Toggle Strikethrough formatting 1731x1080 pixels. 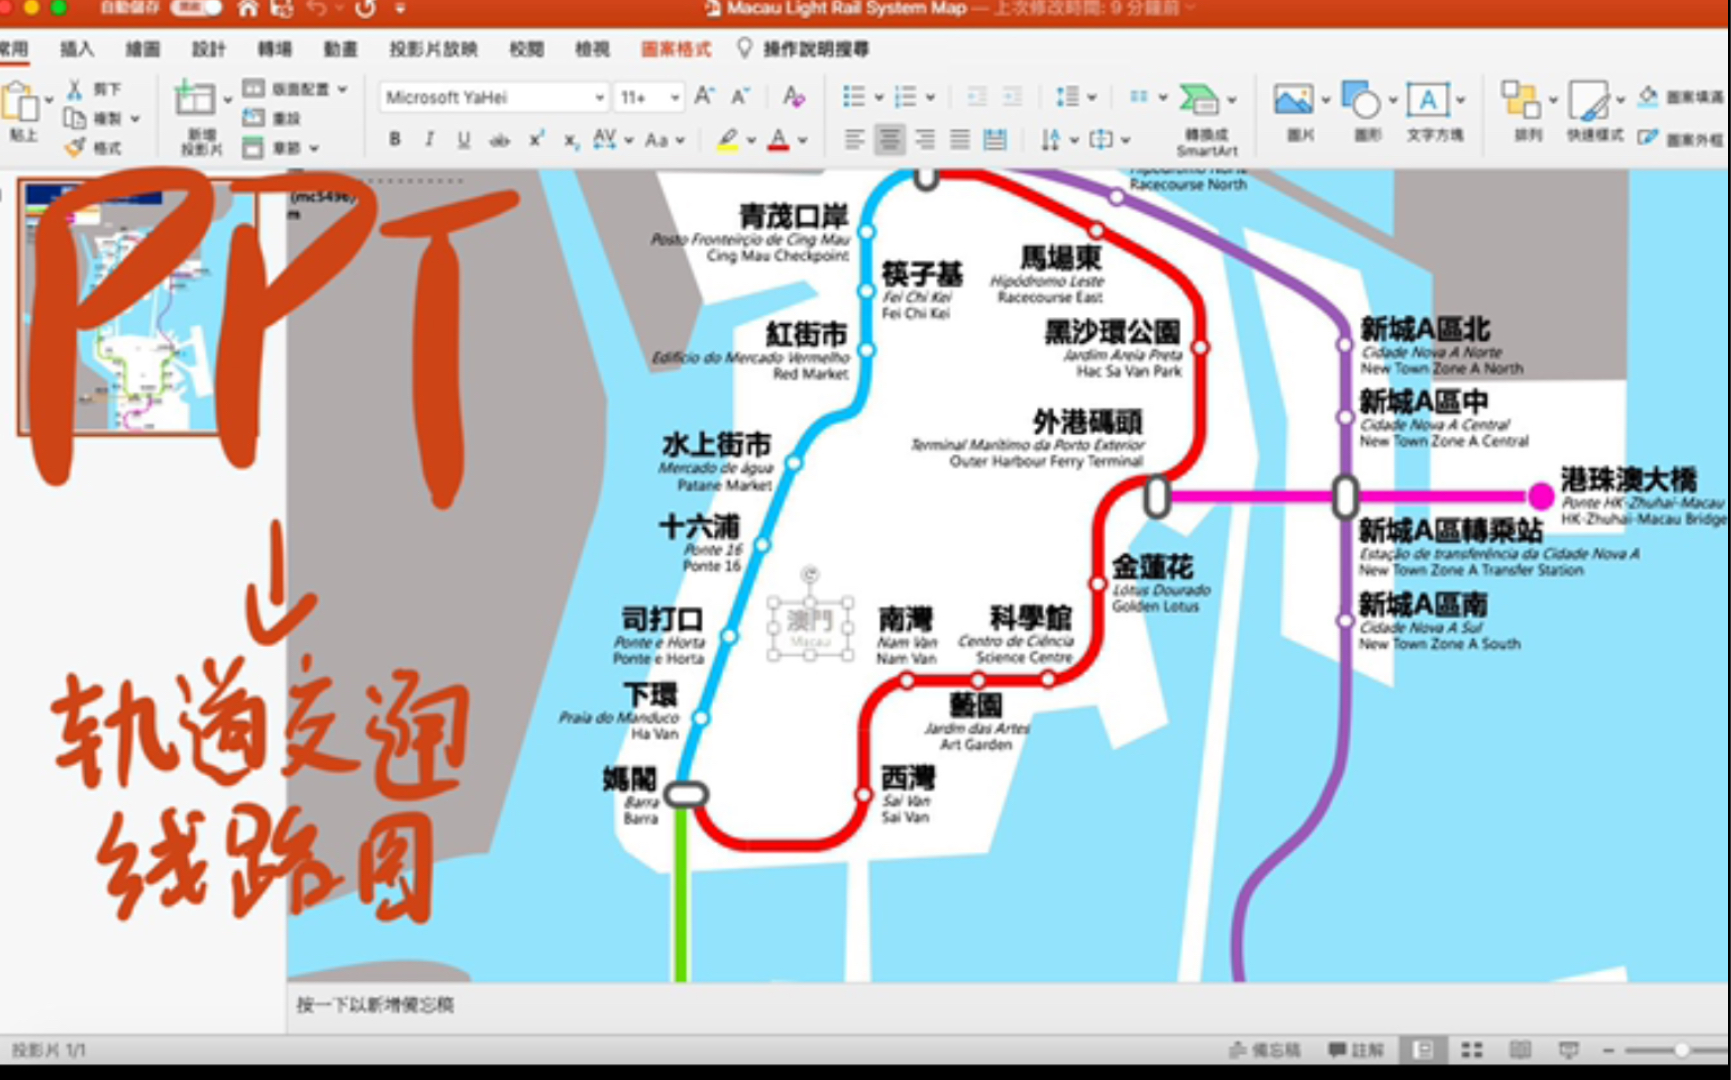(x=499, y=140)
